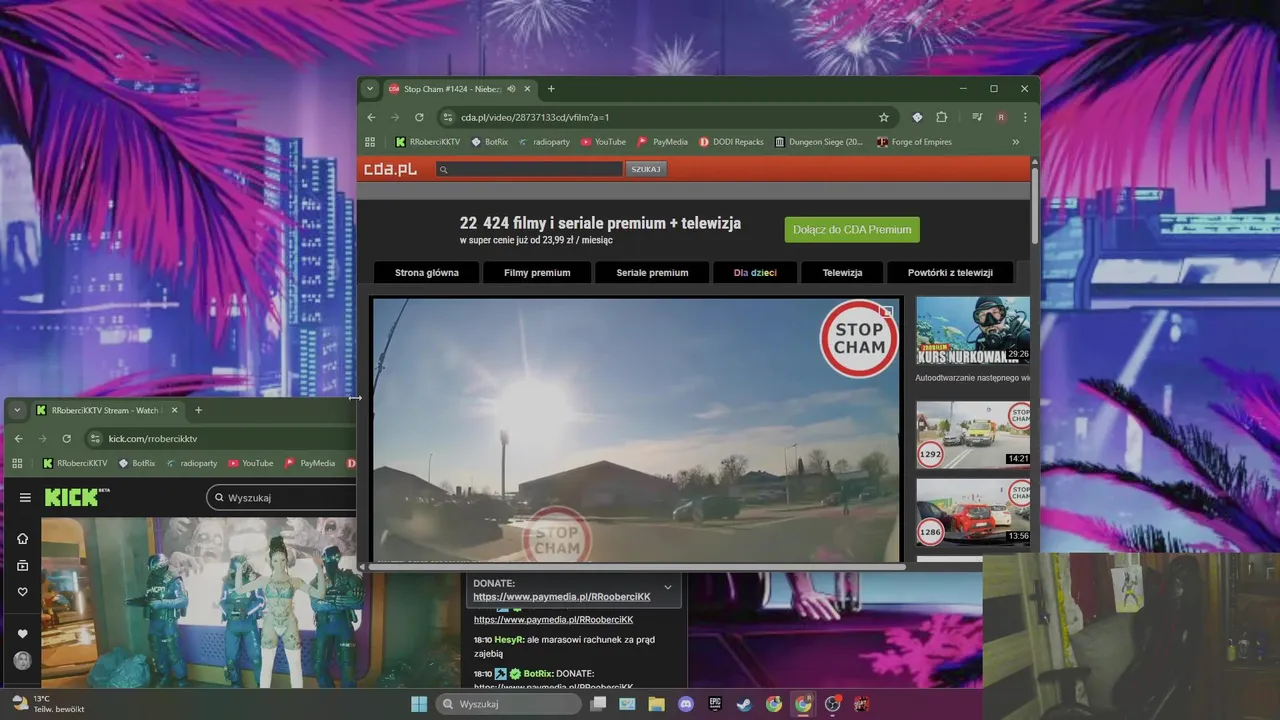Go forward in the cda.pl browser window
The width and height of the screenshot is (1280, 720).
tap(395, 117)
